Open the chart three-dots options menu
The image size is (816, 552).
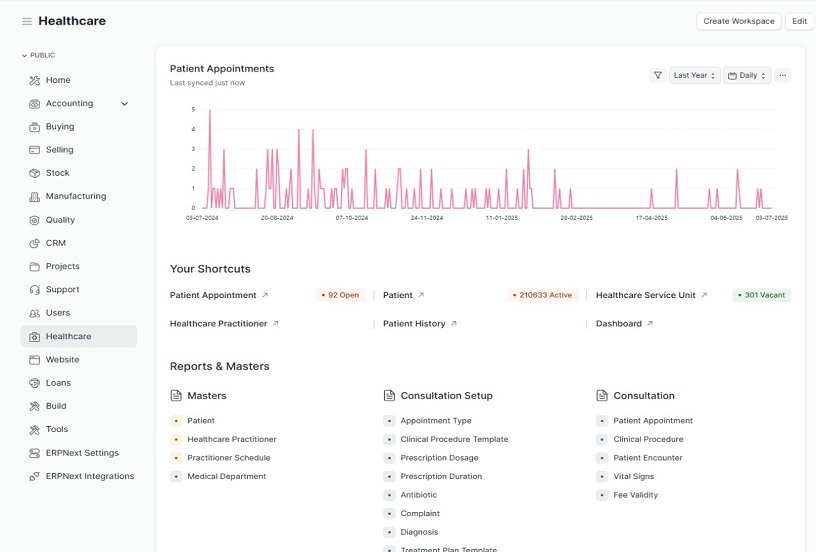[x=782, y=75]
